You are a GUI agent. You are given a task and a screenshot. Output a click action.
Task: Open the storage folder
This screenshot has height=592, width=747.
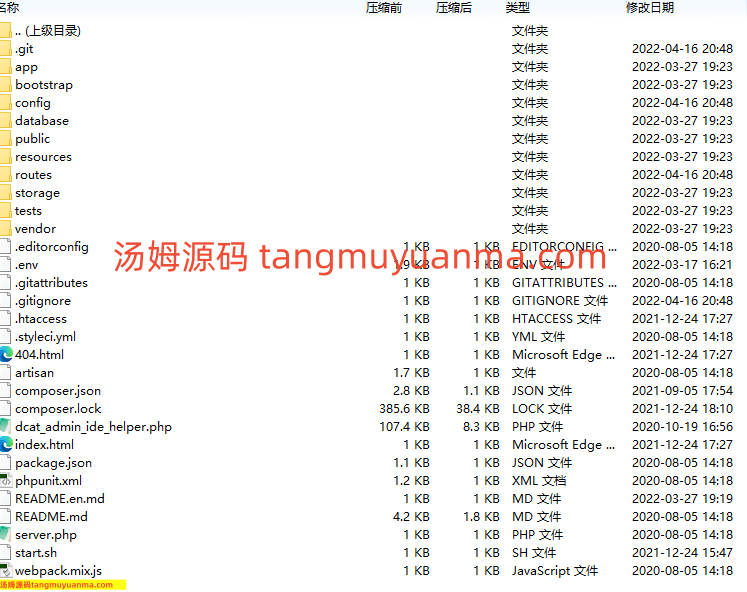coord(37,193)
